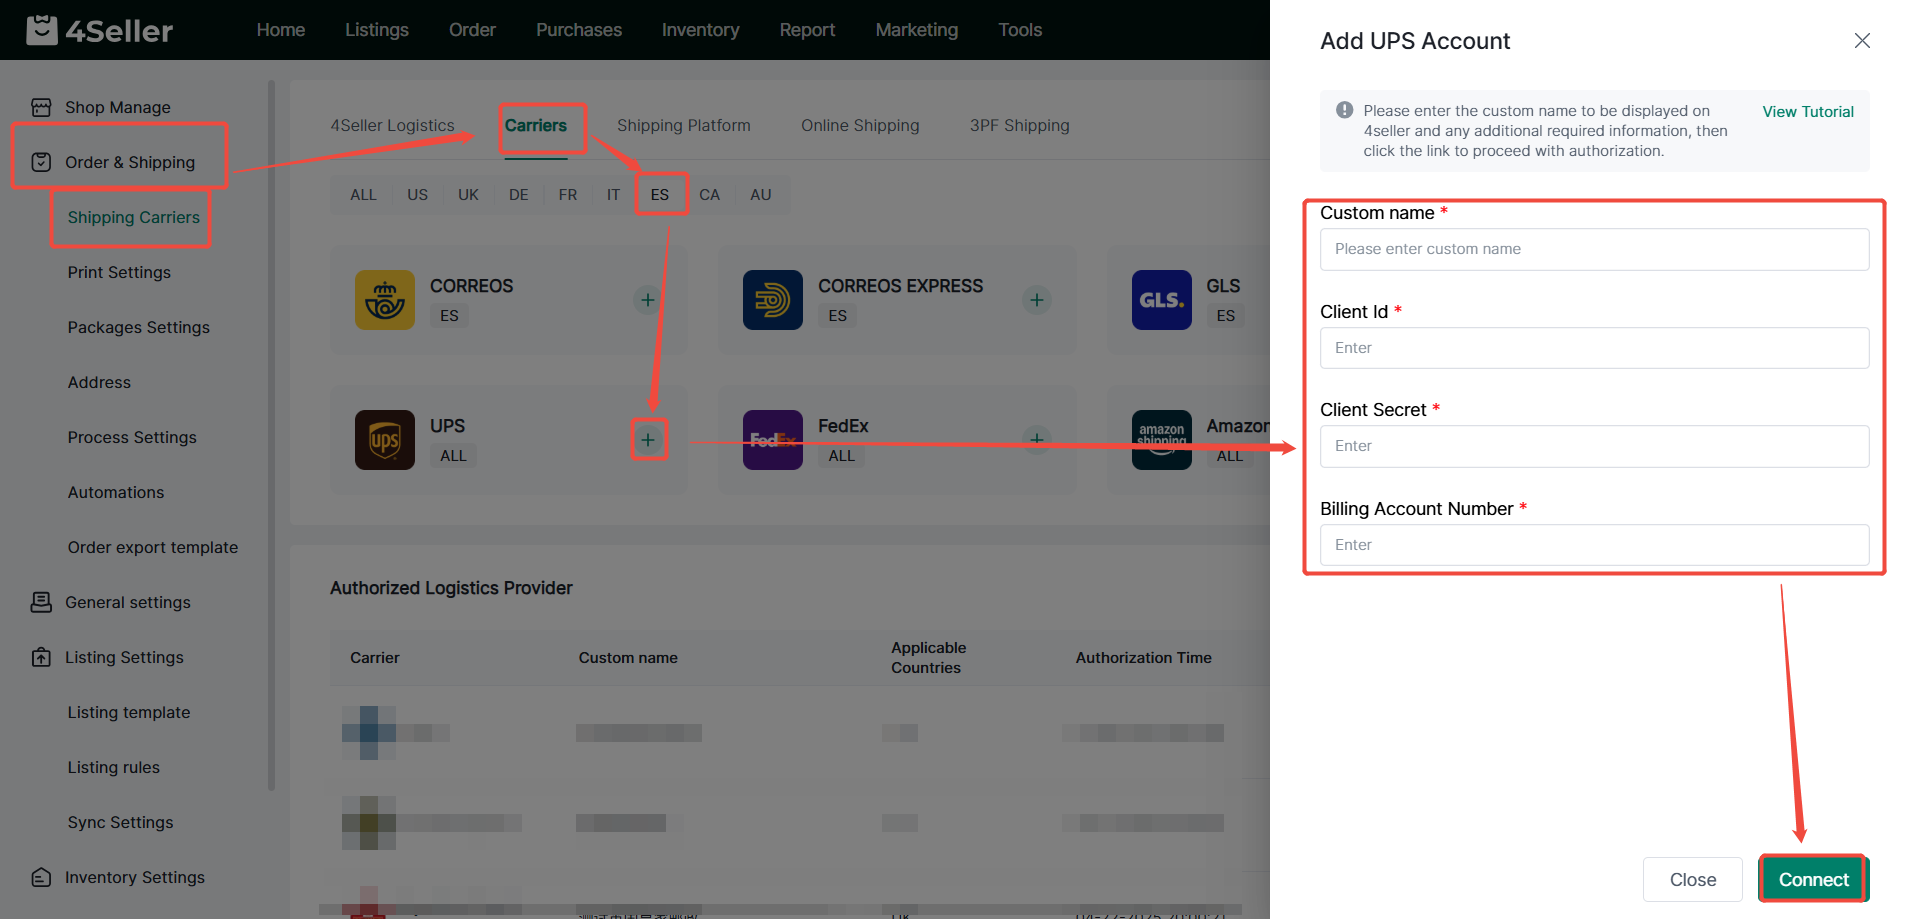Click the Custom name input field

1594,249
